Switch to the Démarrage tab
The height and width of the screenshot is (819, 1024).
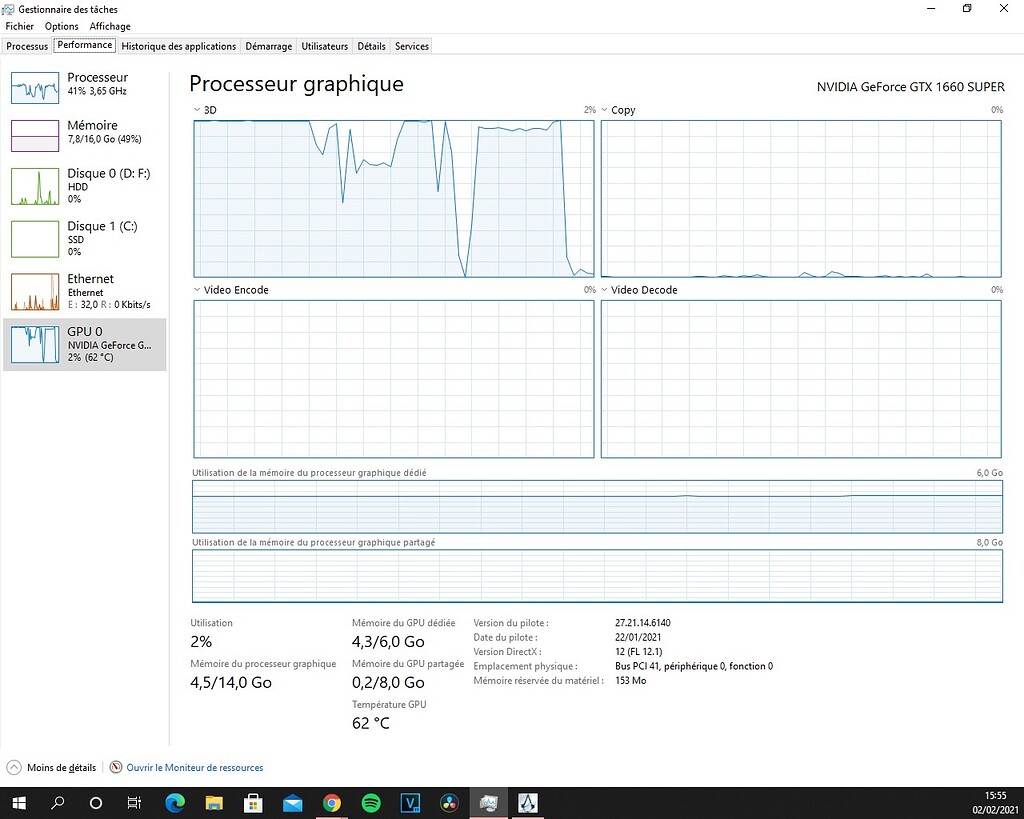tap(269, 46)
